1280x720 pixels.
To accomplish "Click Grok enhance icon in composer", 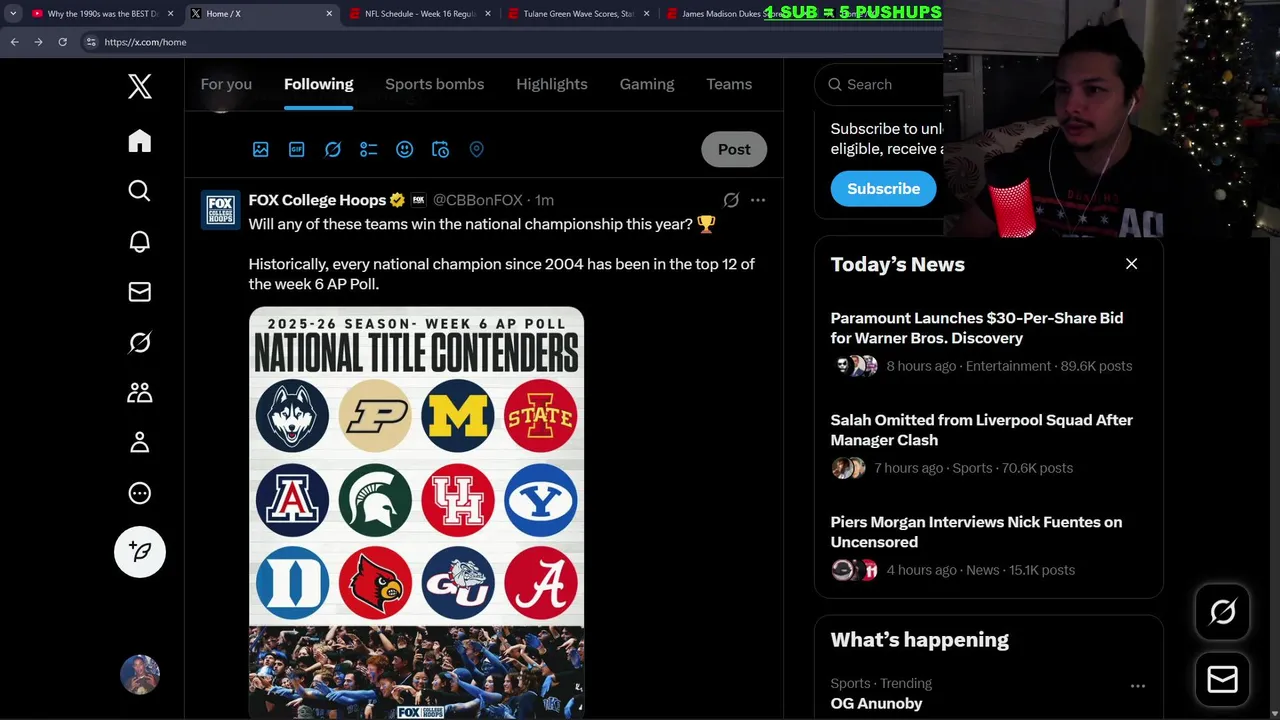I will pyautogui.click(x=333, y=149).
